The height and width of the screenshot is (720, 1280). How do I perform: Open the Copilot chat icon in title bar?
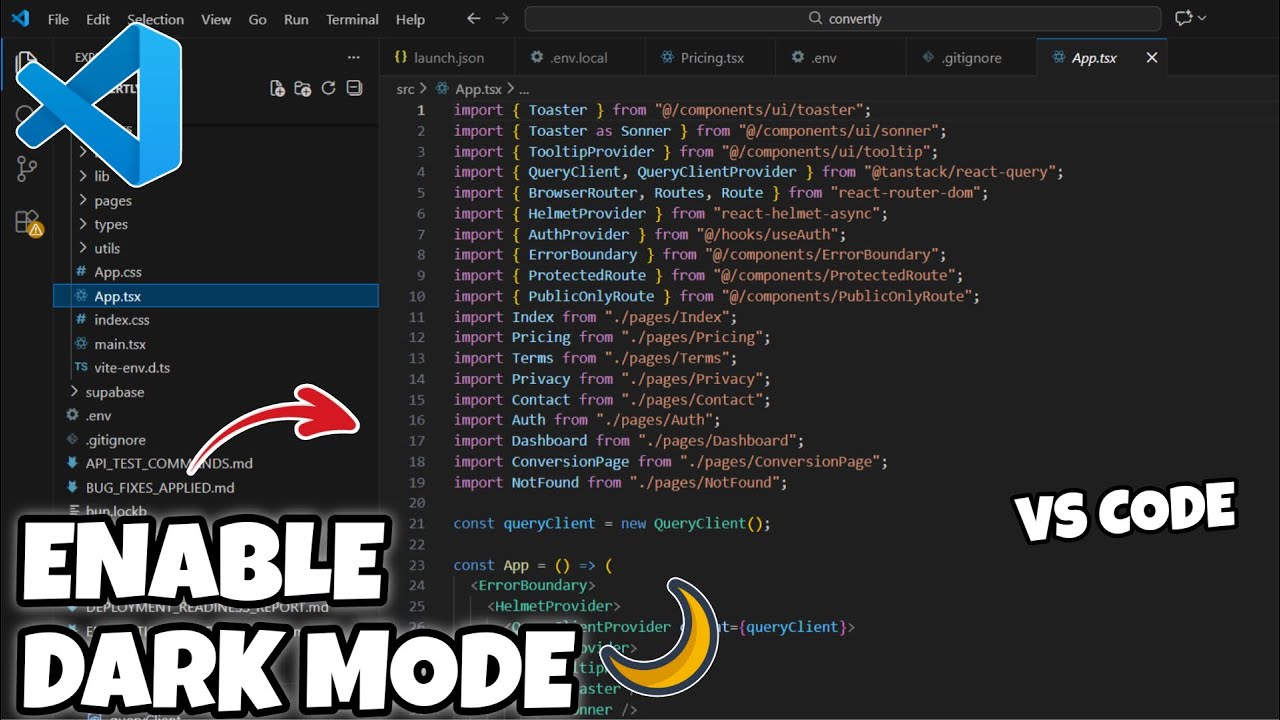1184,19
